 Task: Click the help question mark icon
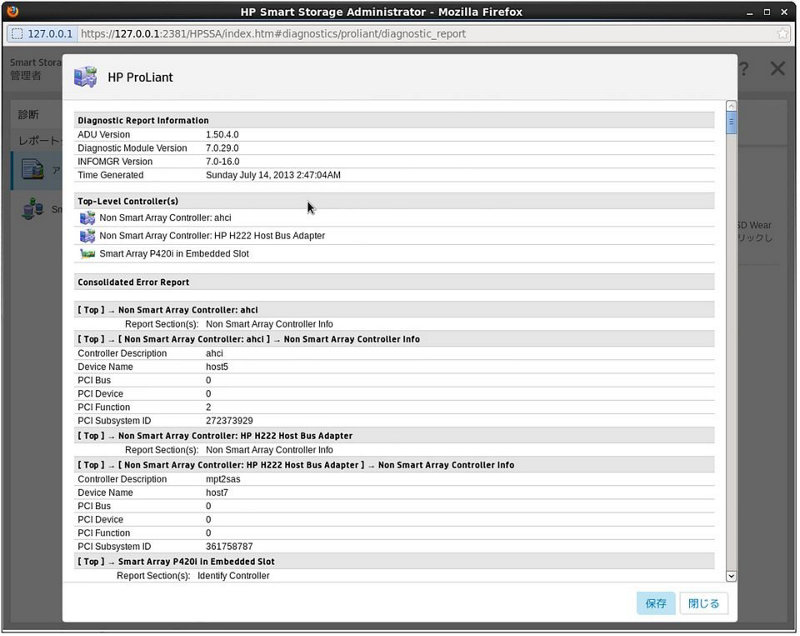(743, 69)
